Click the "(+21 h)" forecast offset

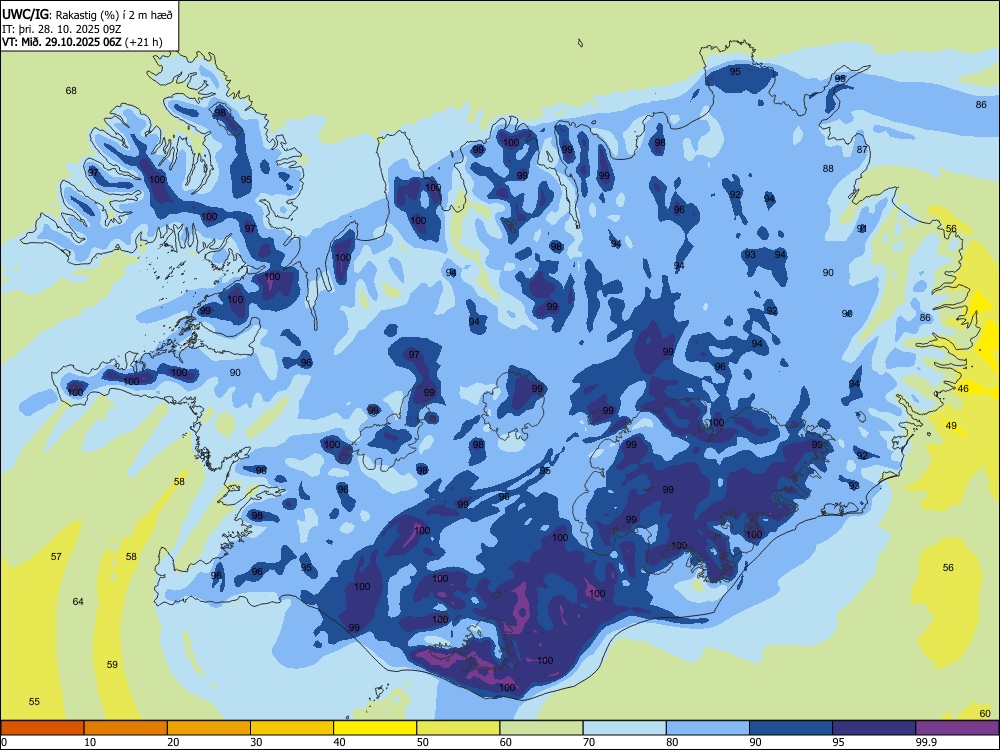[x=143, y=43]
